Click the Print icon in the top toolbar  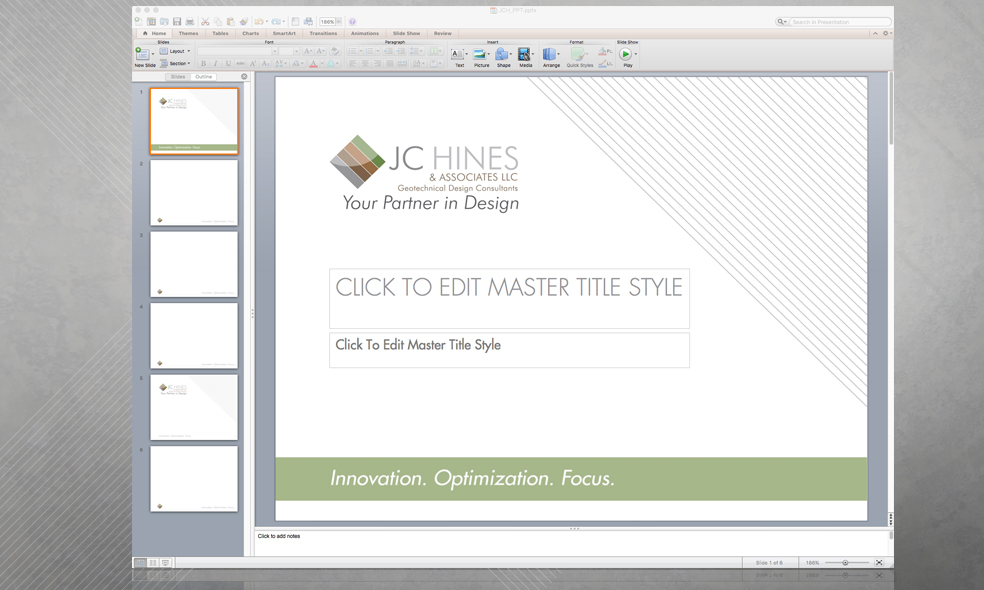(190, 21)
